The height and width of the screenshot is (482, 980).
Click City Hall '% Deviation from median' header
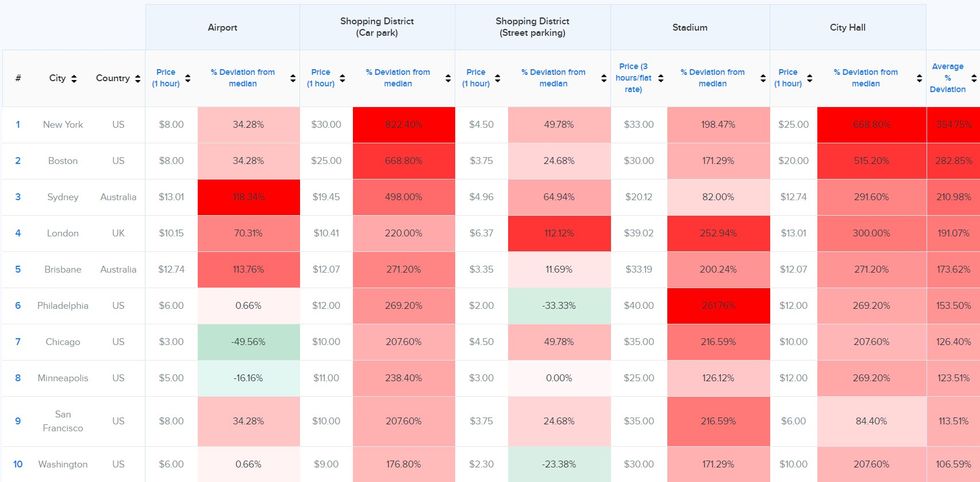tap(866, 78)
